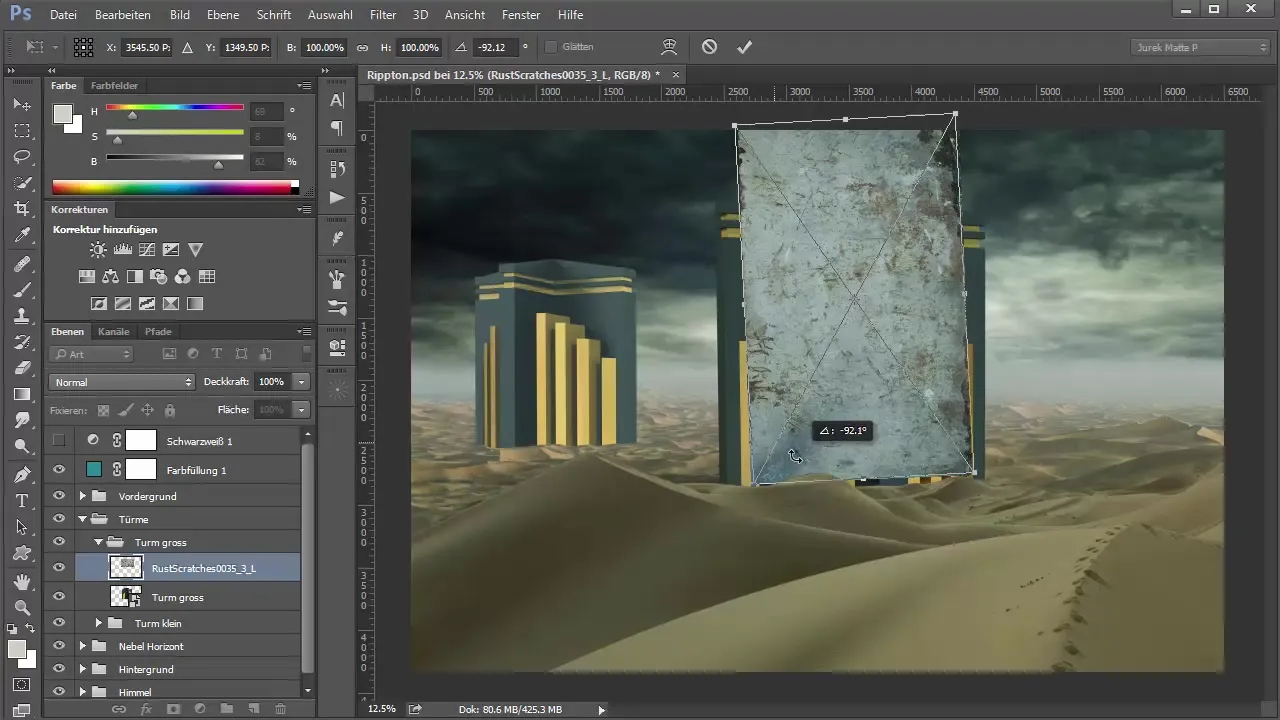
Task: Click the add layer mask icon
Action: click(x=173, y=708)
